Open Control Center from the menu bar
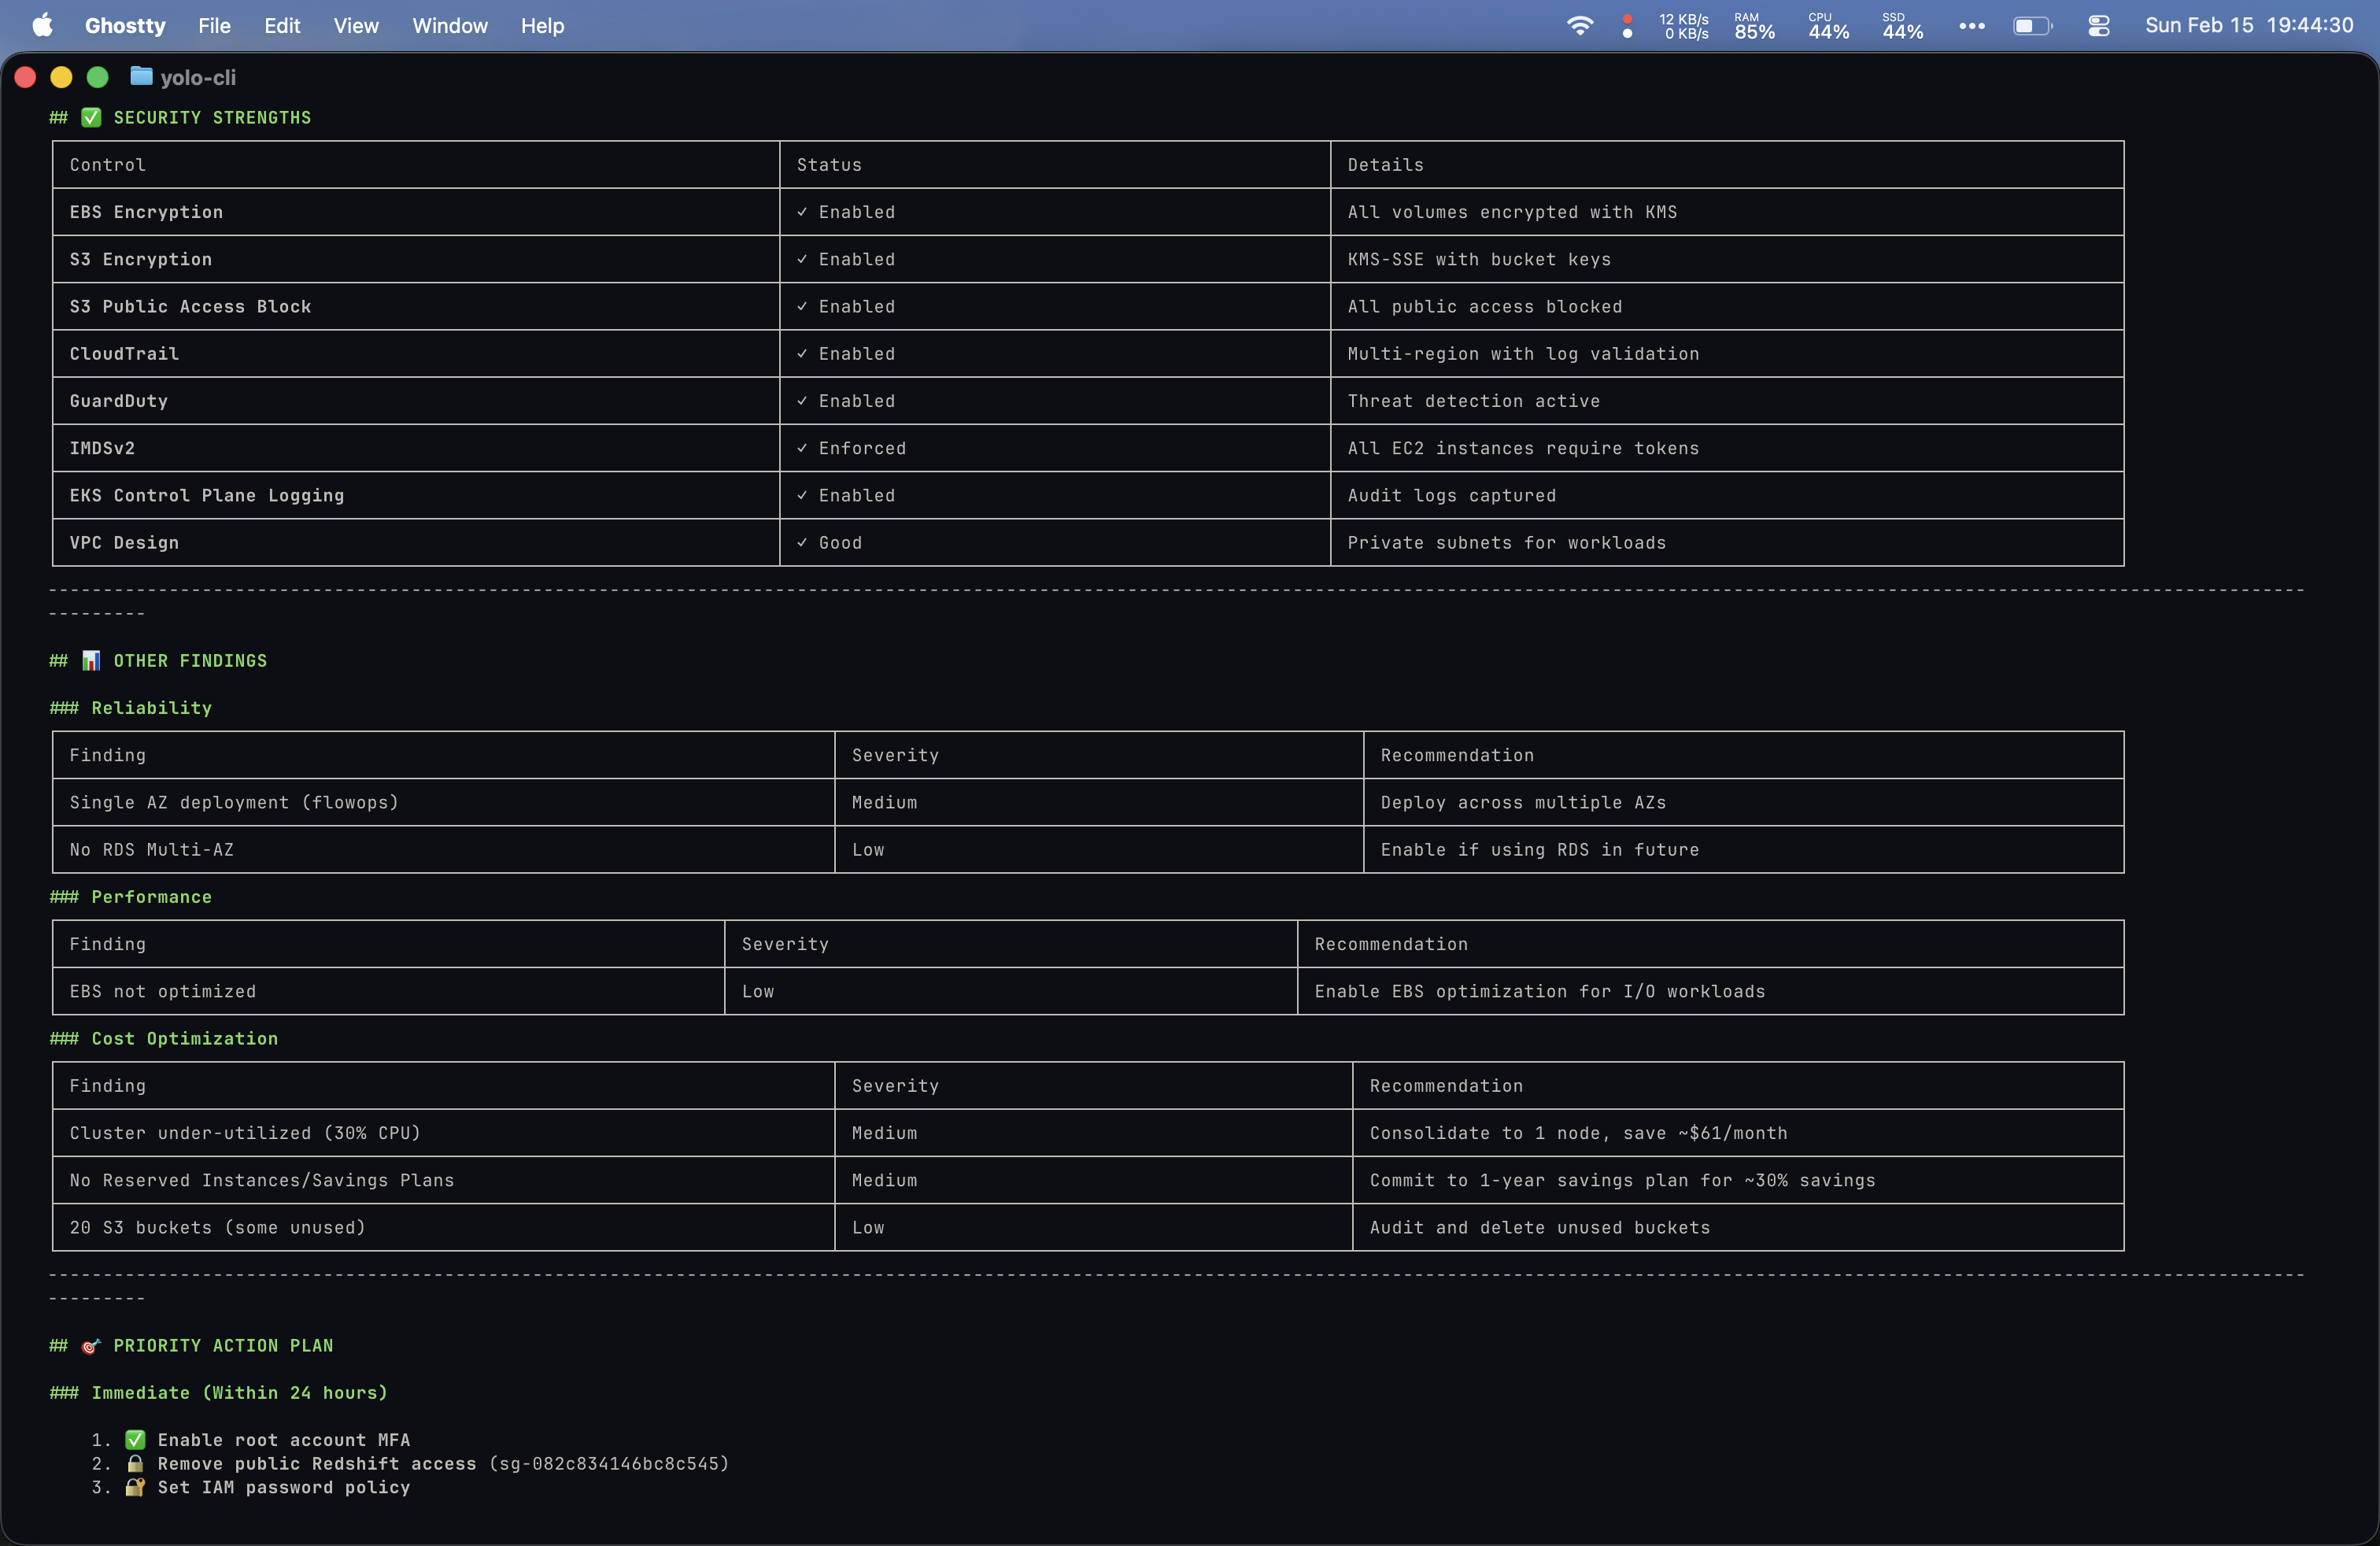 tap(2099, 25)
